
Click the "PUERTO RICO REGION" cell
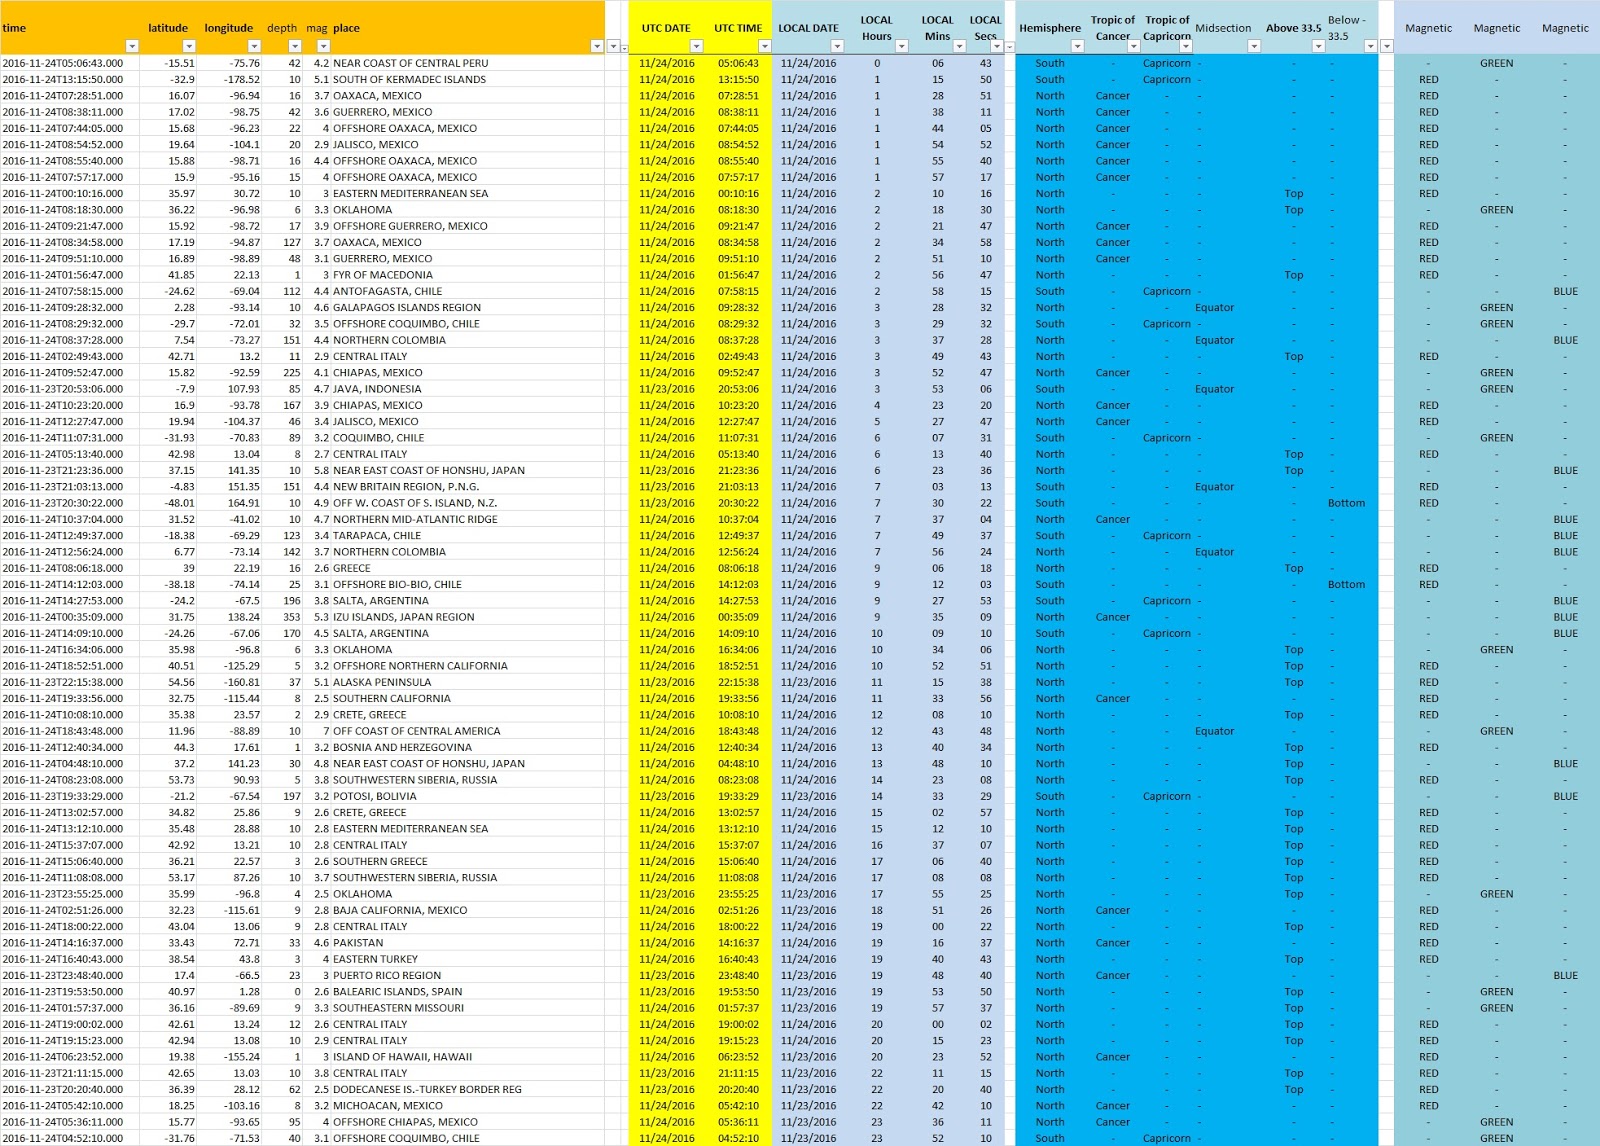click(x=468, y=975)
